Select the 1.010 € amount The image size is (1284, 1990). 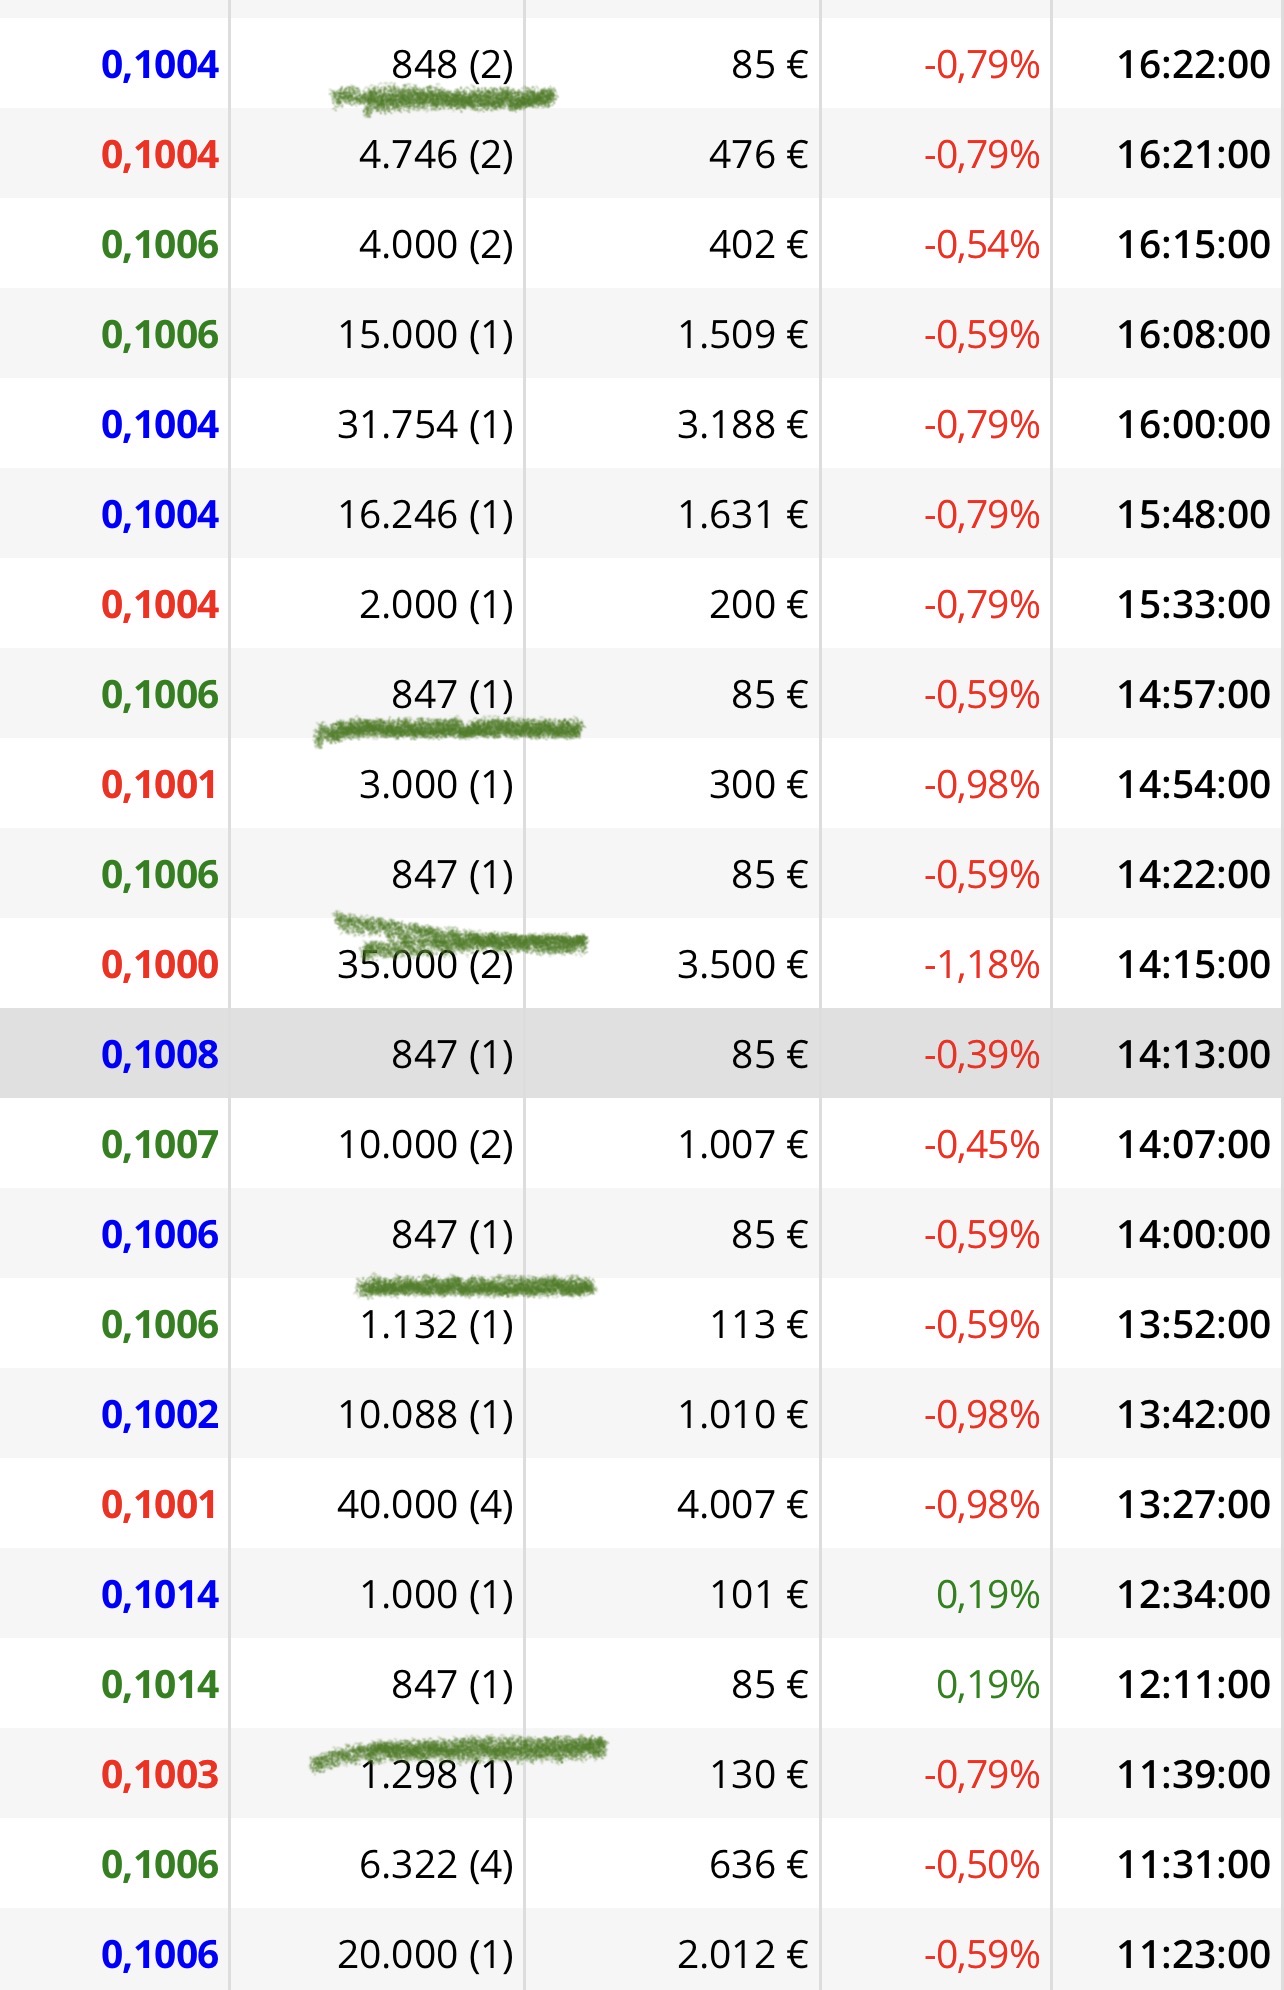click(742, 1415)
